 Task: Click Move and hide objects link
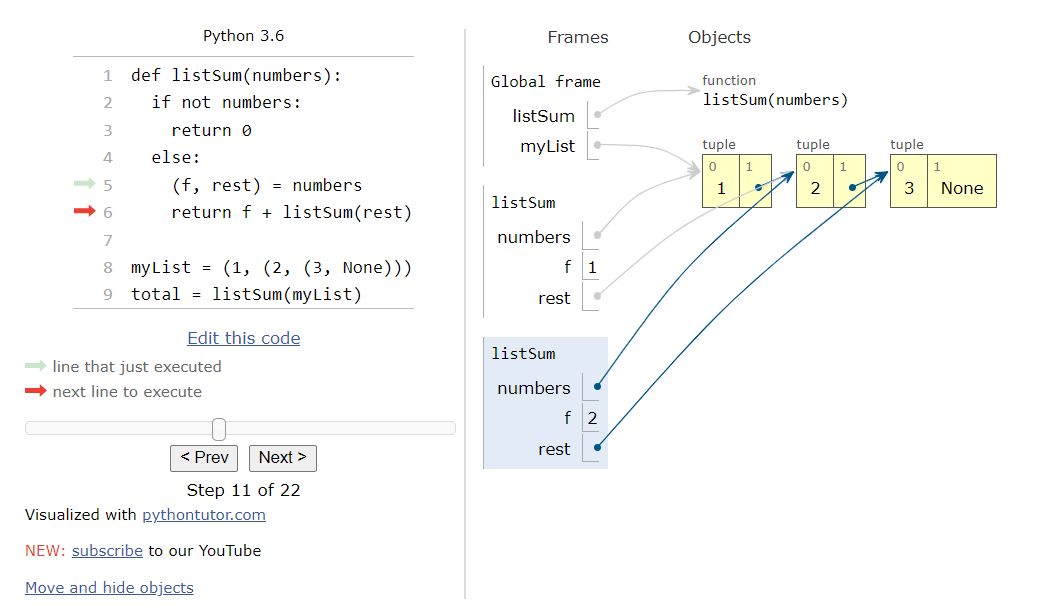pyautogui.click(x=109, y=588)
